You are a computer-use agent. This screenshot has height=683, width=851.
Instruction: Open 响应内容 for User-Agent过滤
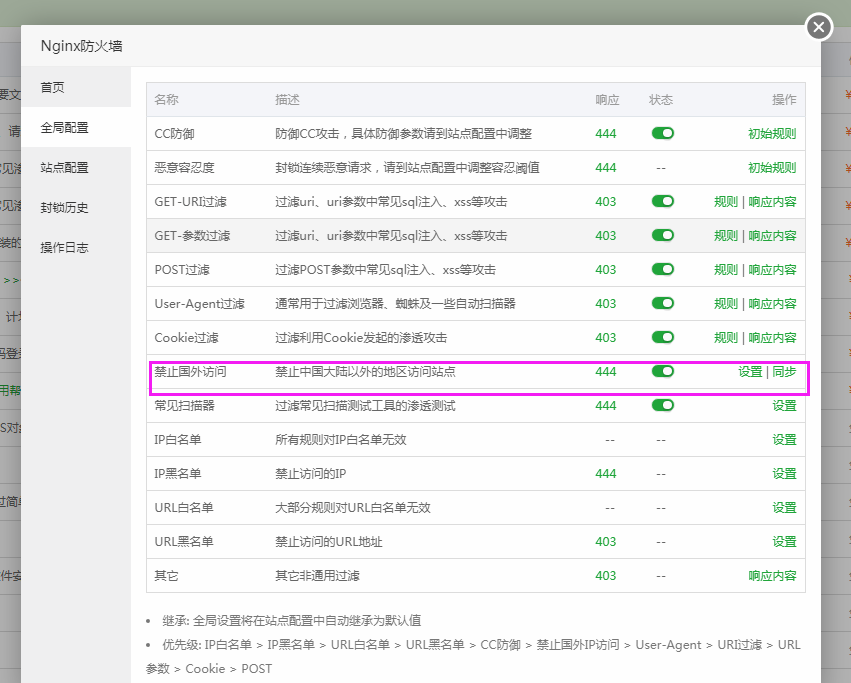(772, 303)
